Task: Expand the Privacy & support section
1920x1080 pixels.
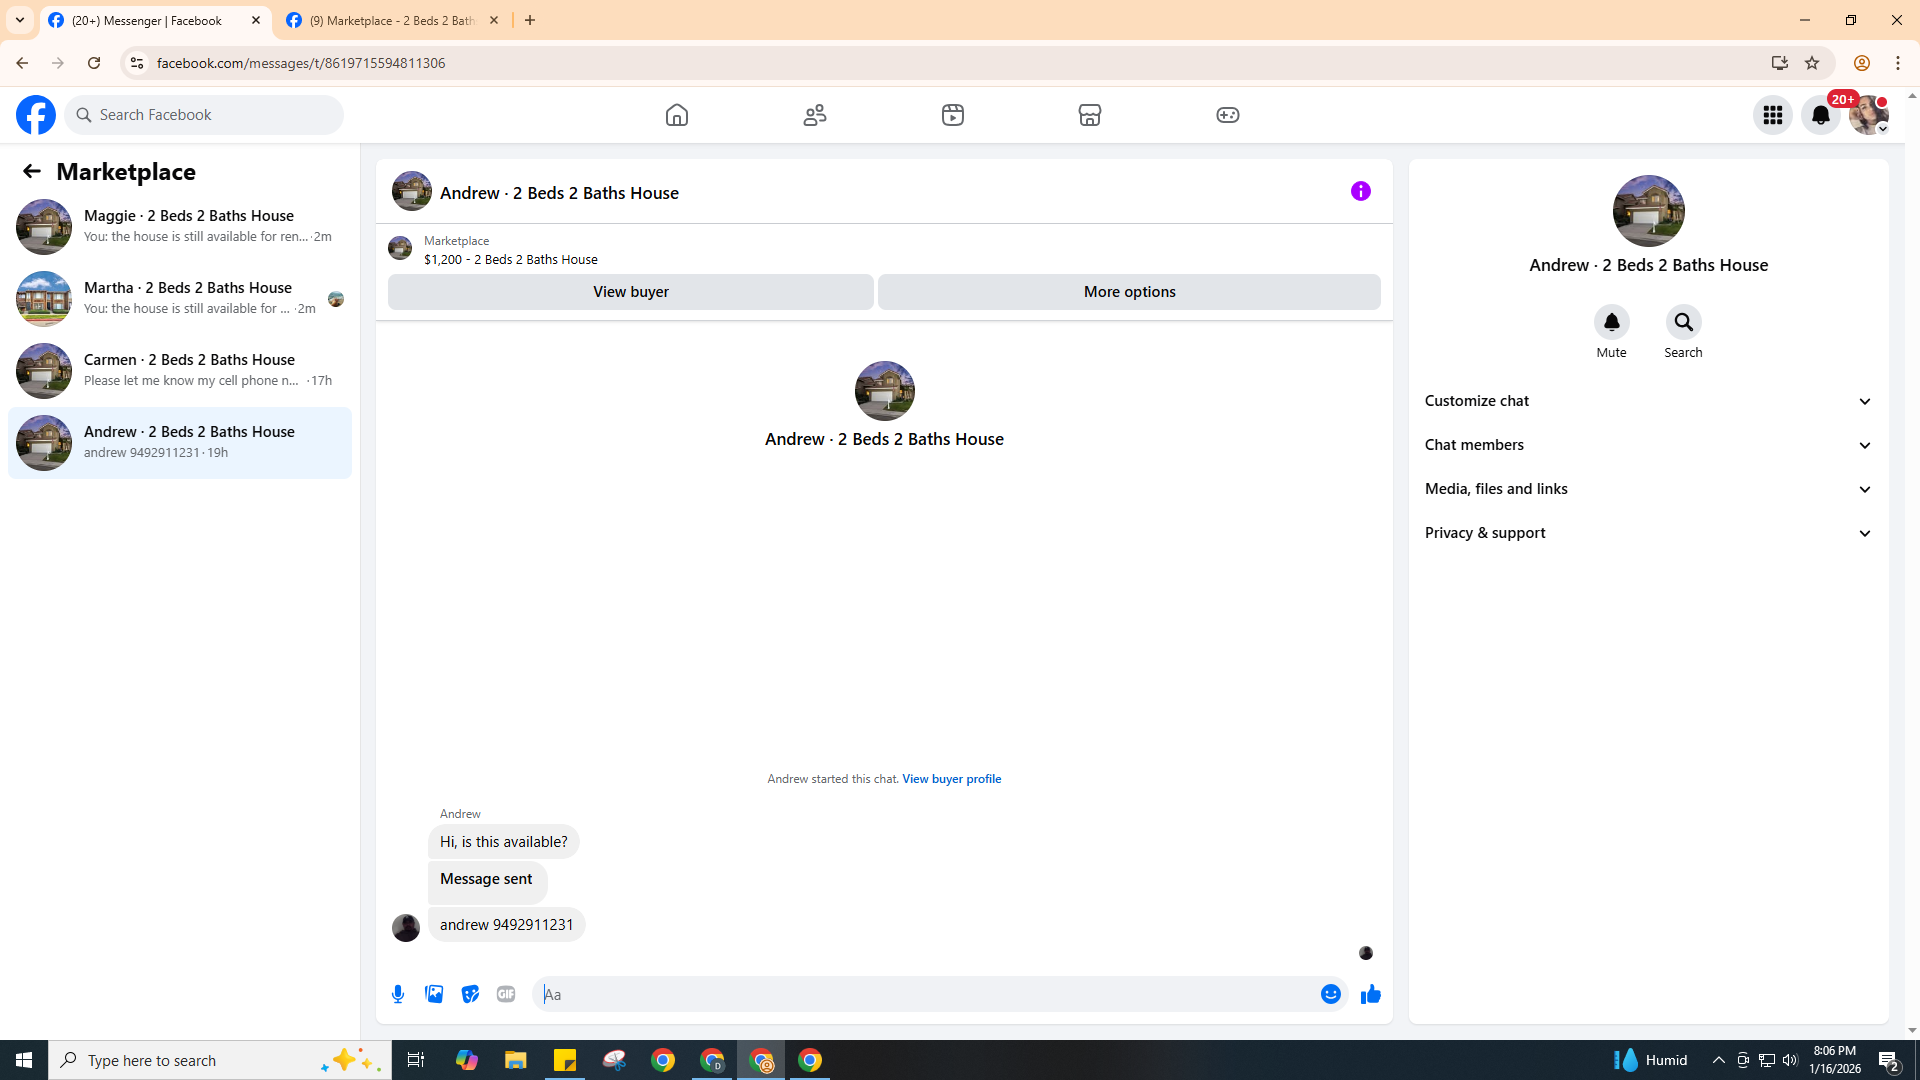Action: pos(1648,533)
